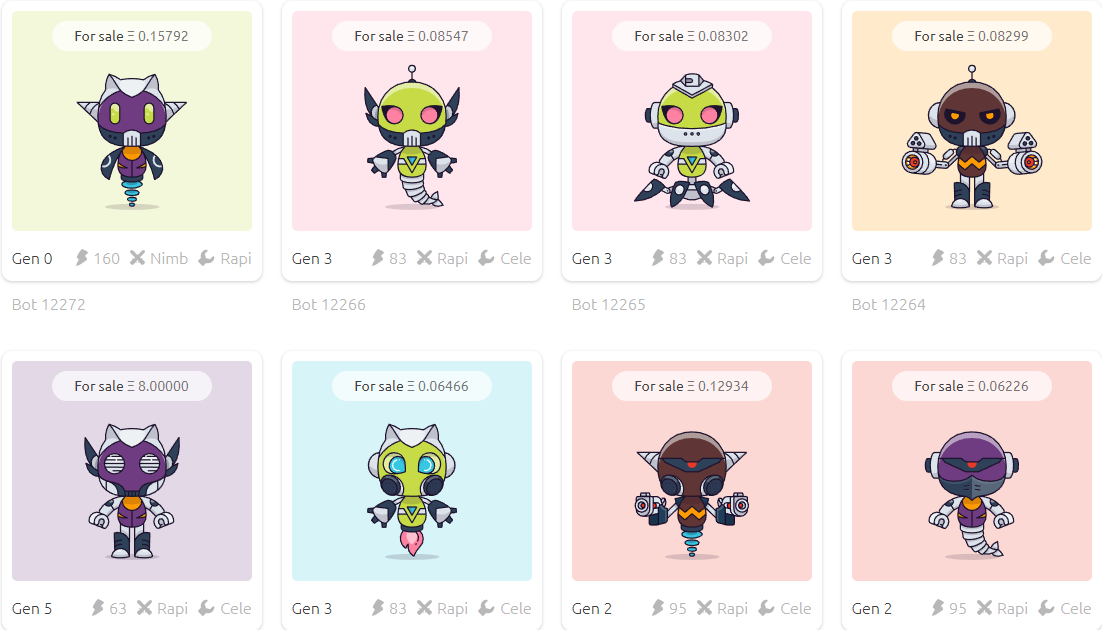
Task: Click the wrench icon on Bot 12265 card
Action: [x=766, y=258]
